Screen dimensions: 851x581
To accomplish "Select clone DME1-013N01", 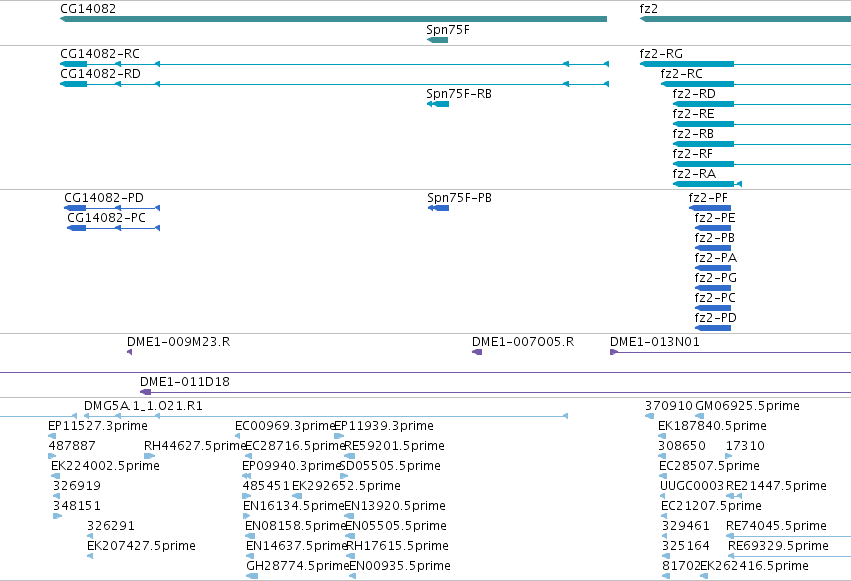I will 731,352.
